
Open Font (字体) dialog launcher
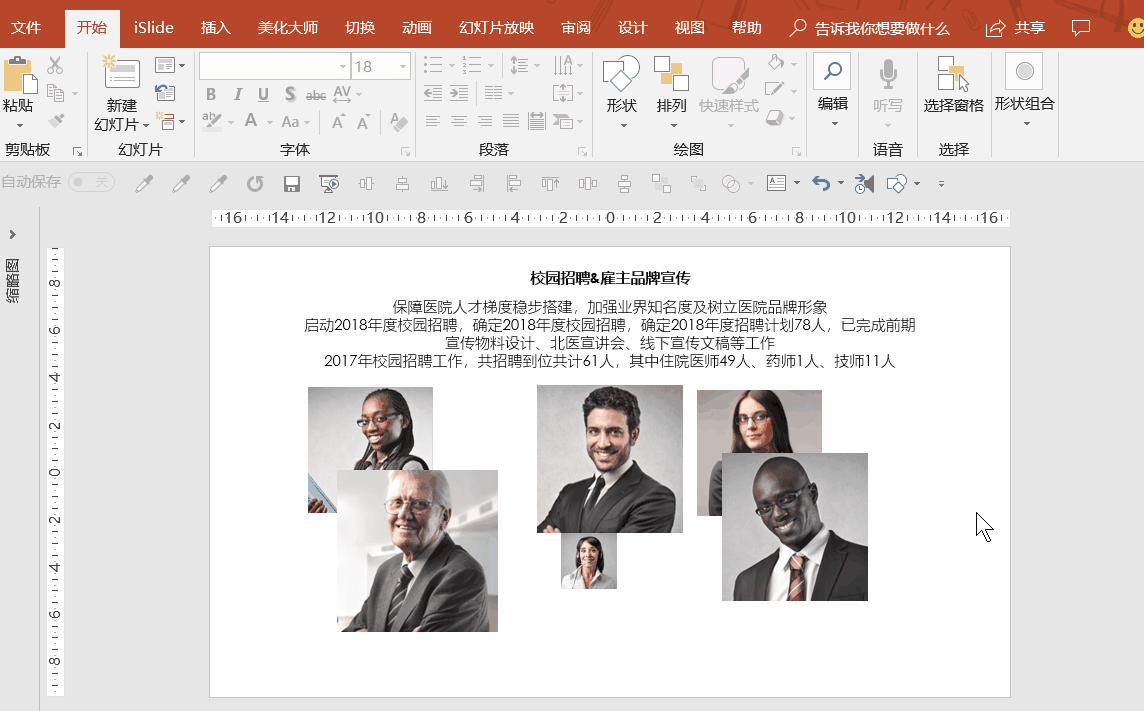pyautogui.click(x=406, y=152)
